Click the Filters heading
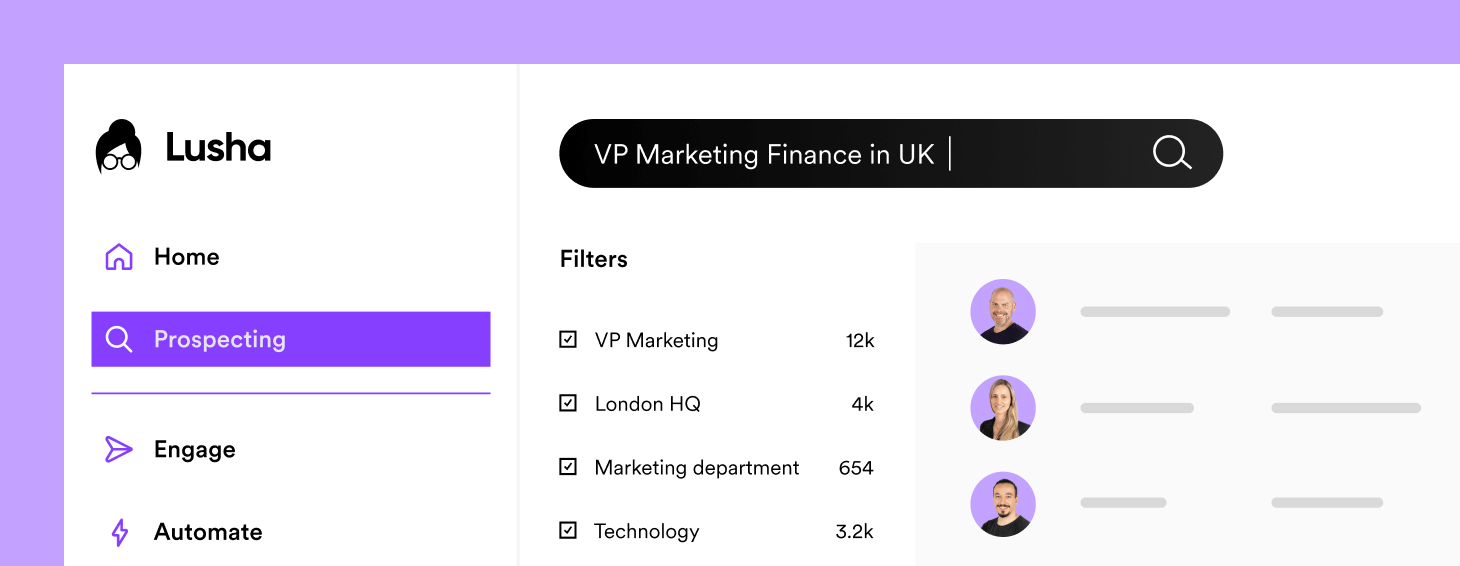This screenshot has width=1460, height=566. pos(594,259)
